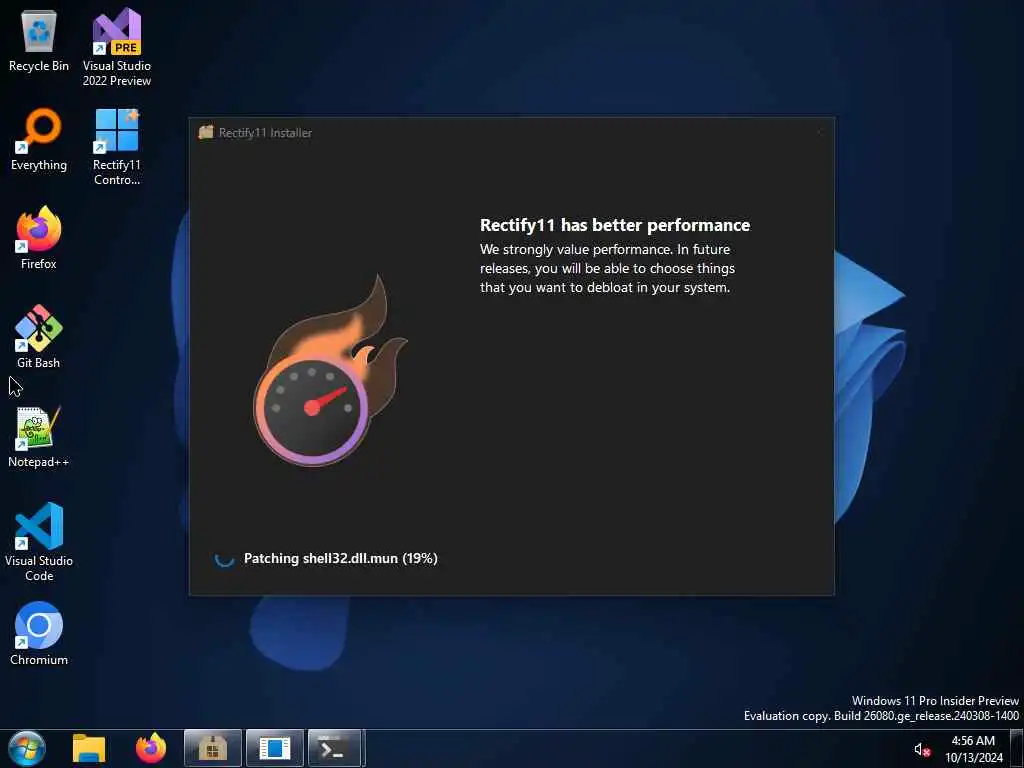Click the muted volume tray icon
Viewport: 1024px width, 768px height.
[x=922, y=750]
